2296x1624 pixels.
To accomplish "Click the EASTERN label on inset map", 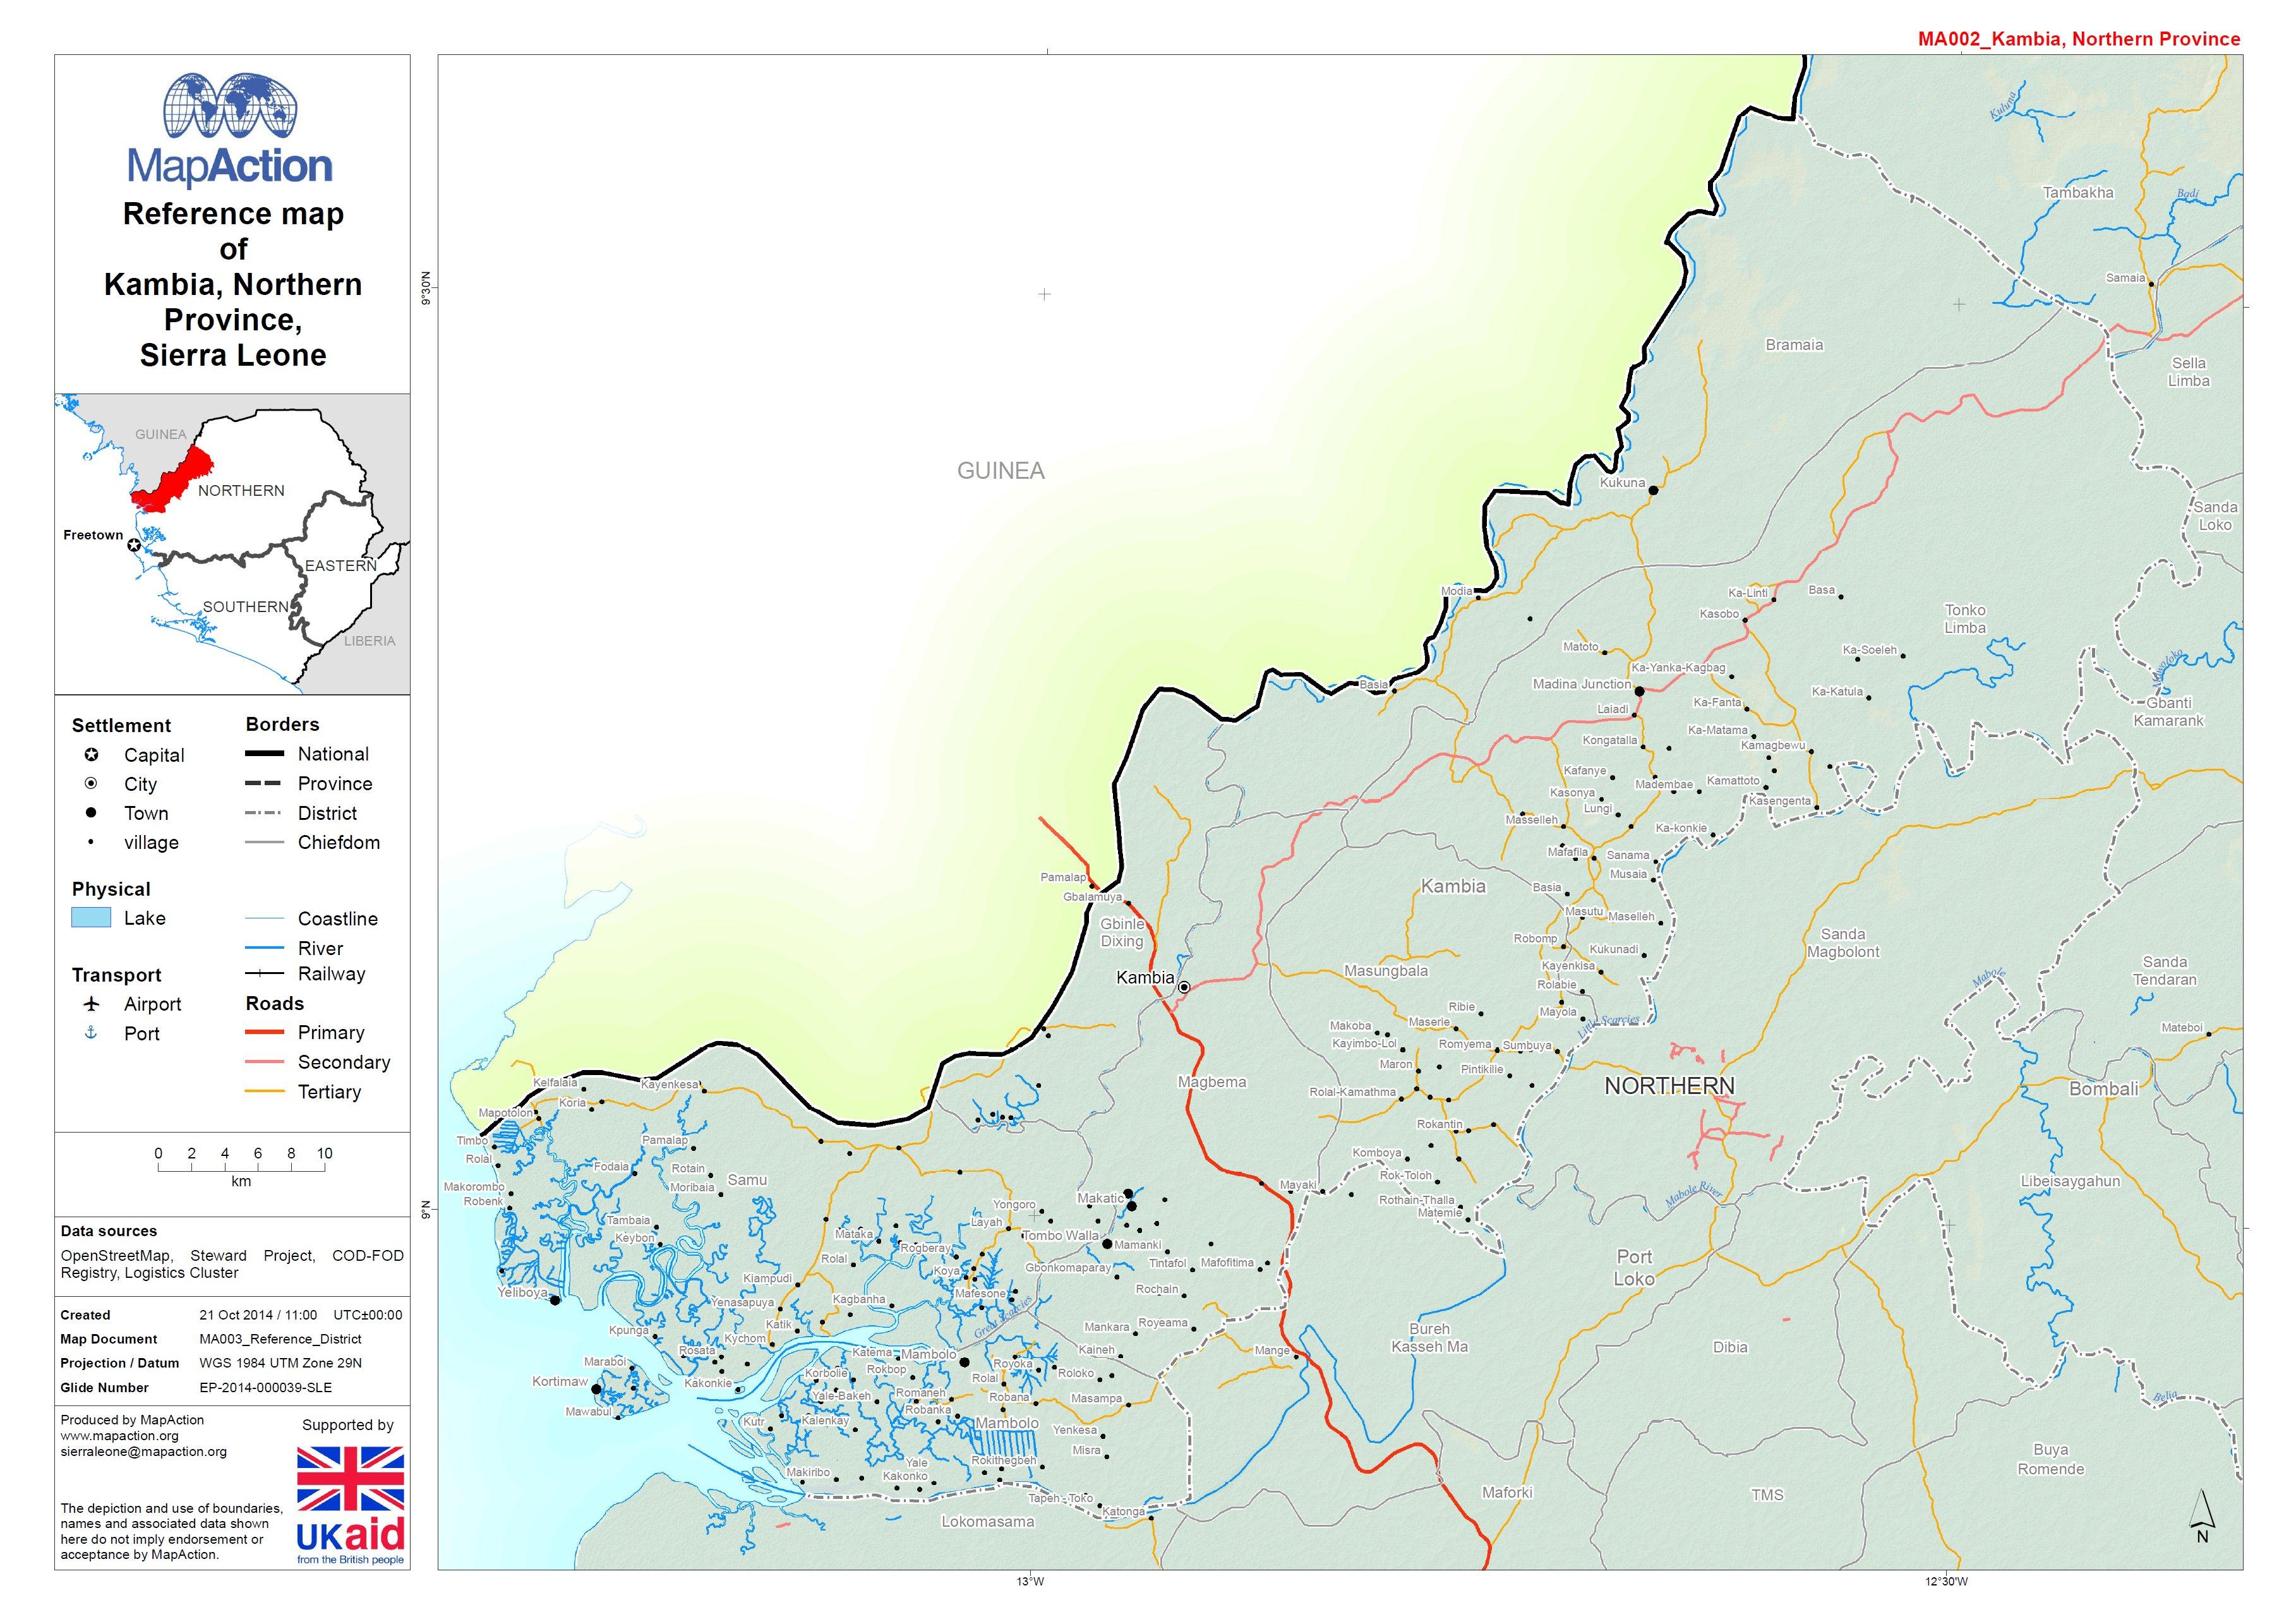I will coord(341,566).
